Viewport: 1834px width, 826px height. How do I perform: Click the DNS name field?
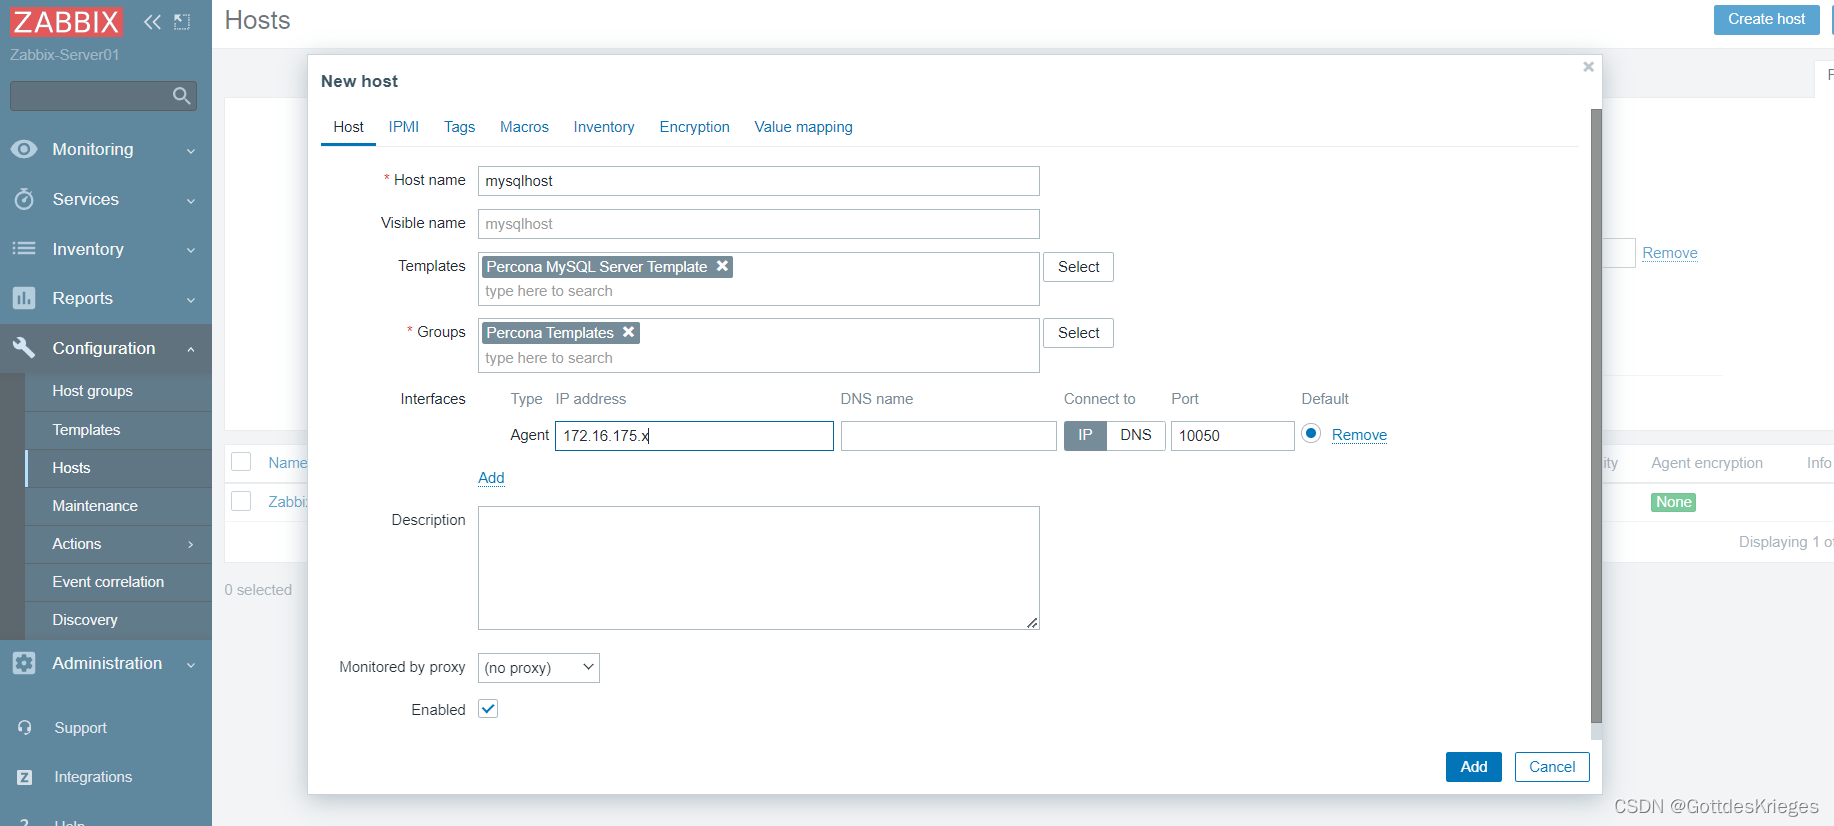pyautogui.click(x=948, y=436)
